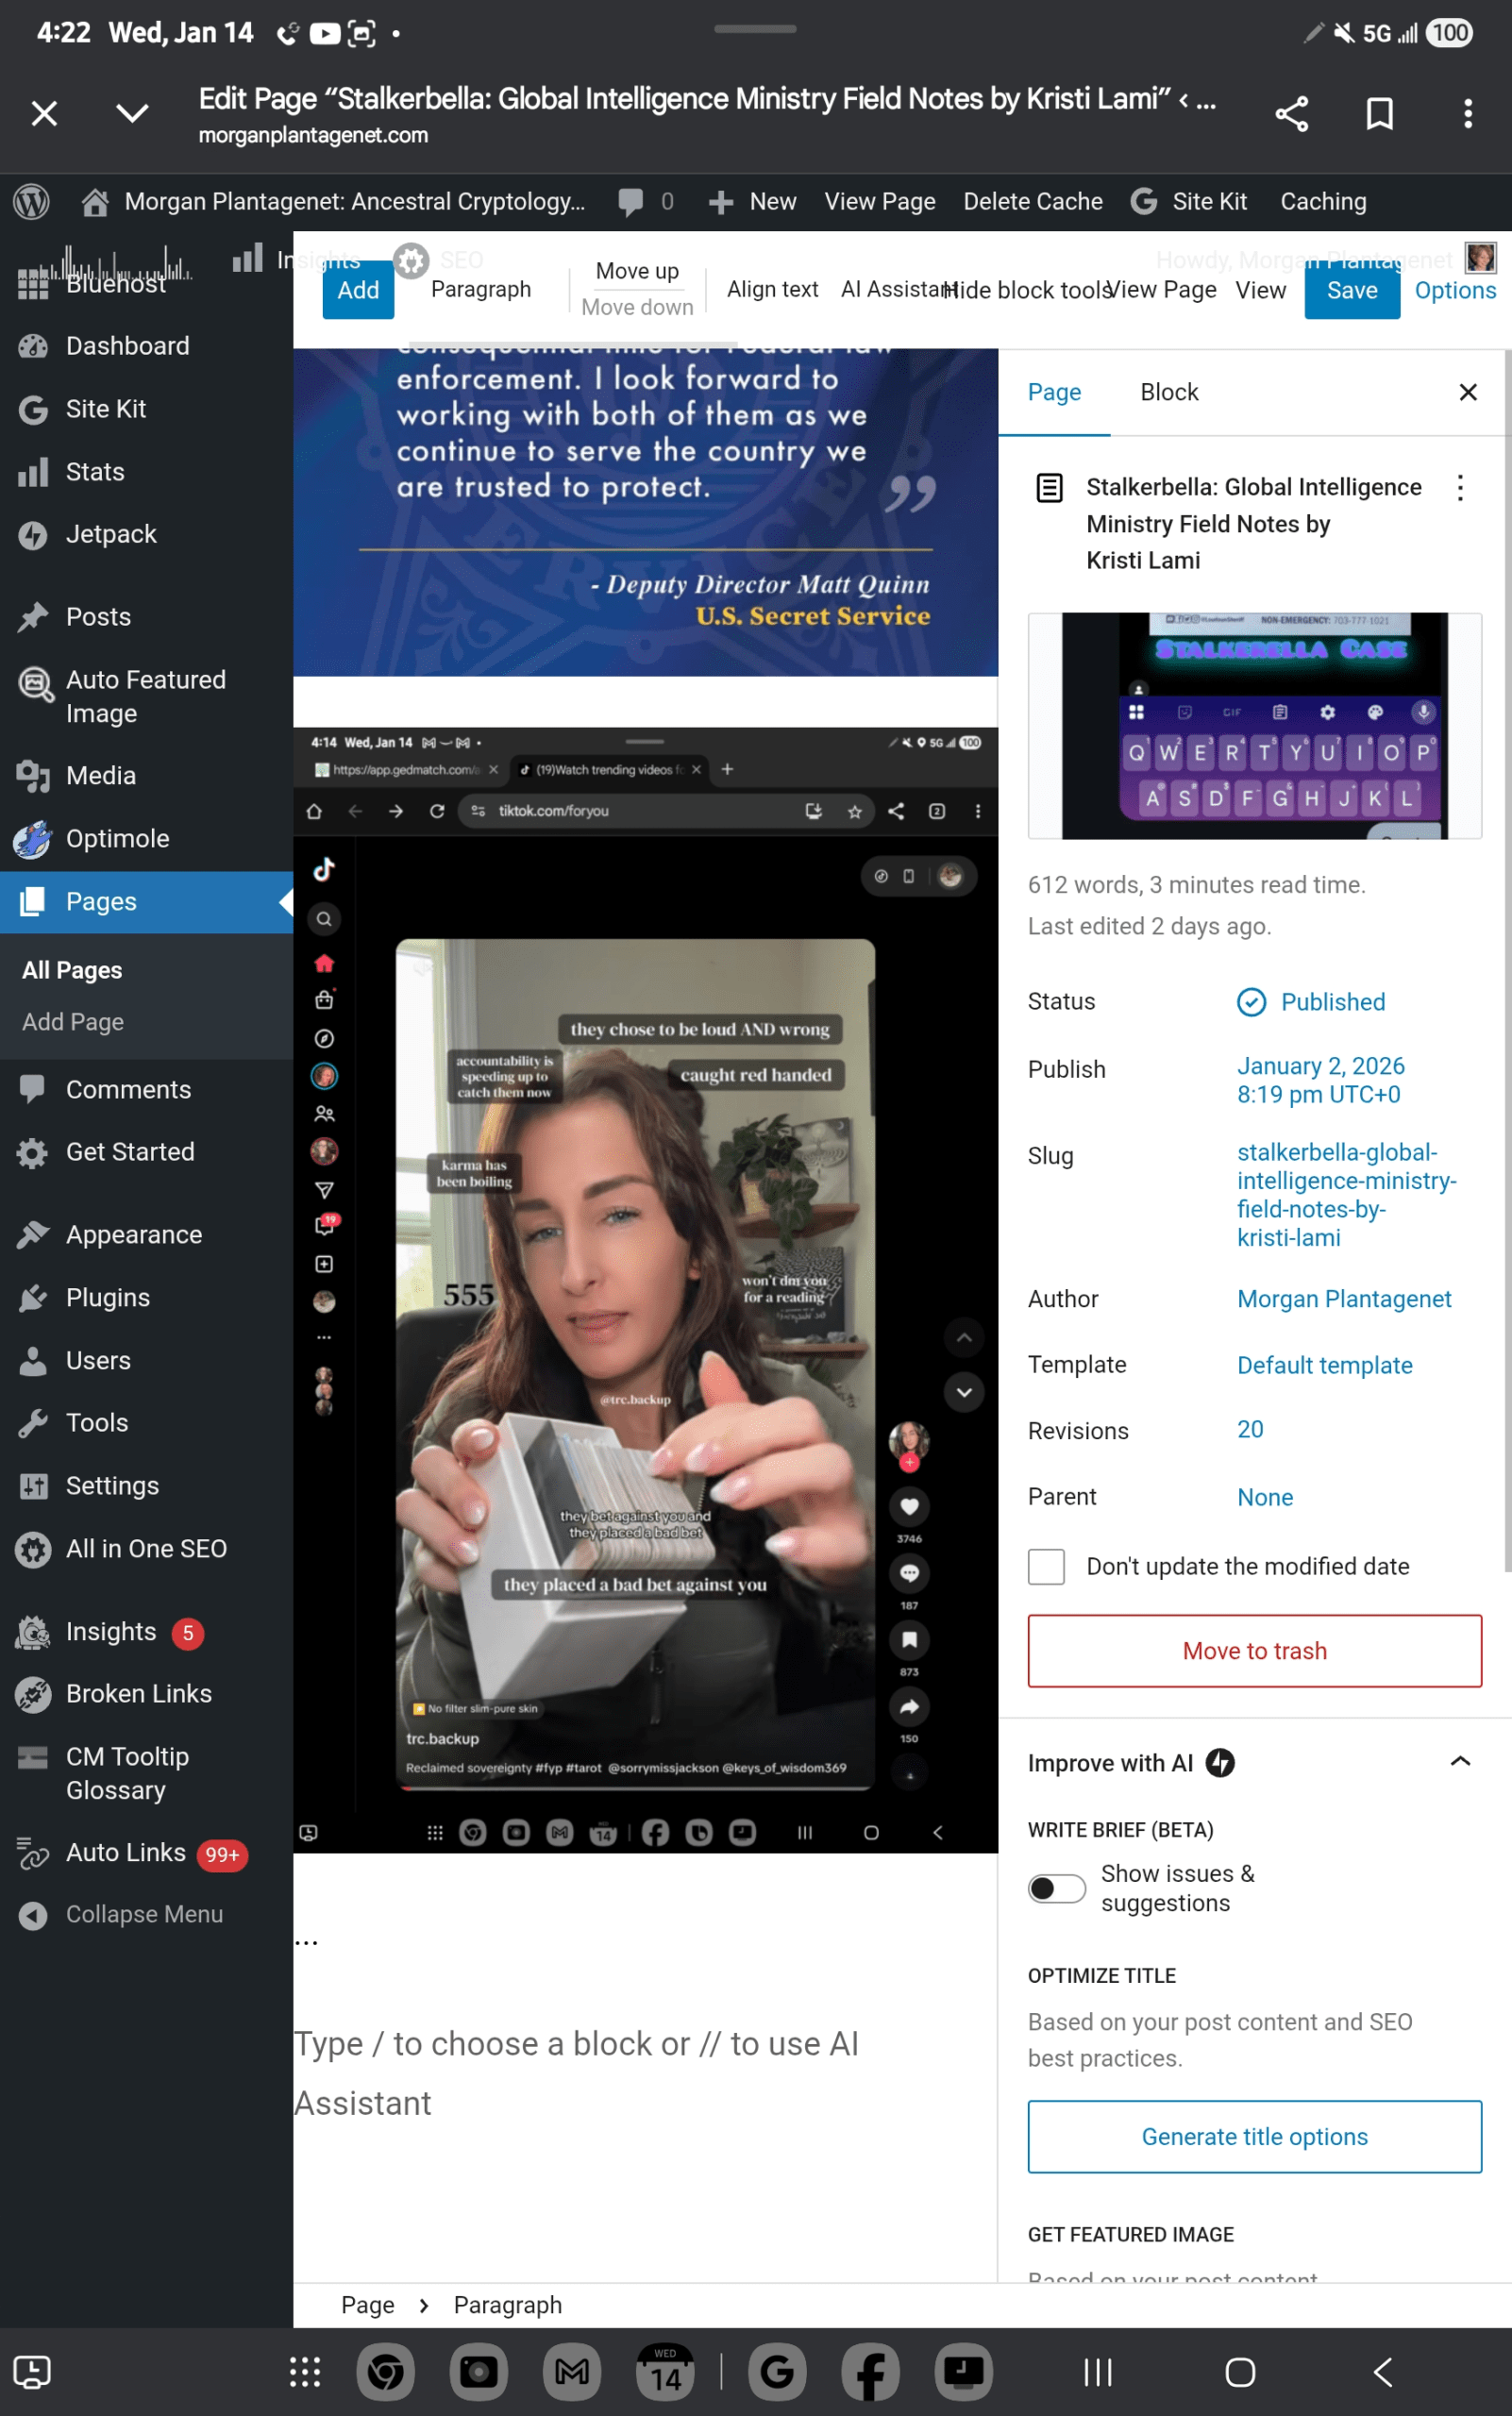This screenshot has width=1512, height=2416.
Task: Click the WordPress logo in the admin bar
Action: click(31, 201)
